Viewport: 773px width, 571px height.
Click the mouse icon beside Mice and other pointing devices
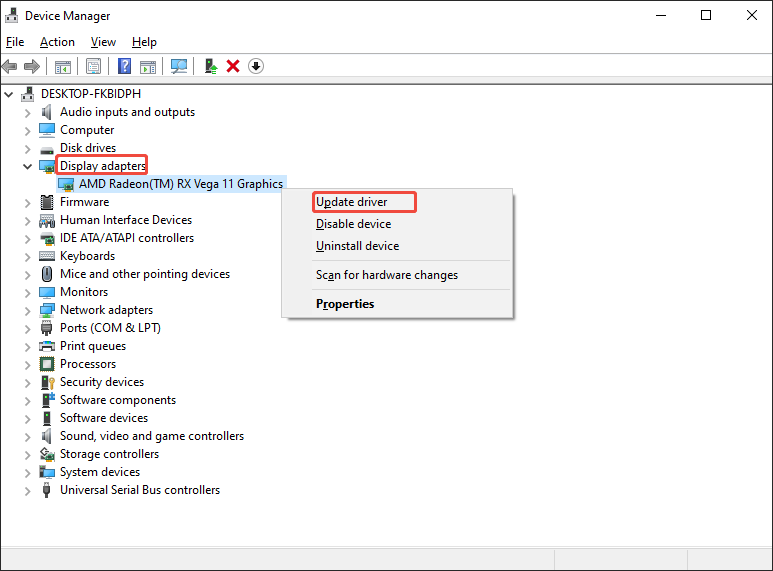47,274
